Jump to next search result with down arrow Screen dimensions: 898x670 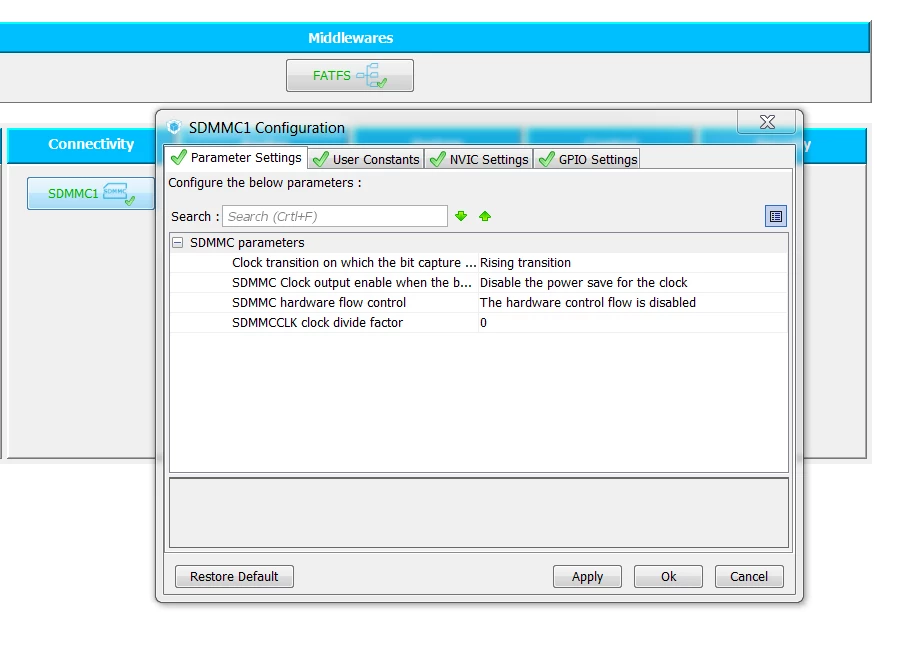(x=460, y=216)
